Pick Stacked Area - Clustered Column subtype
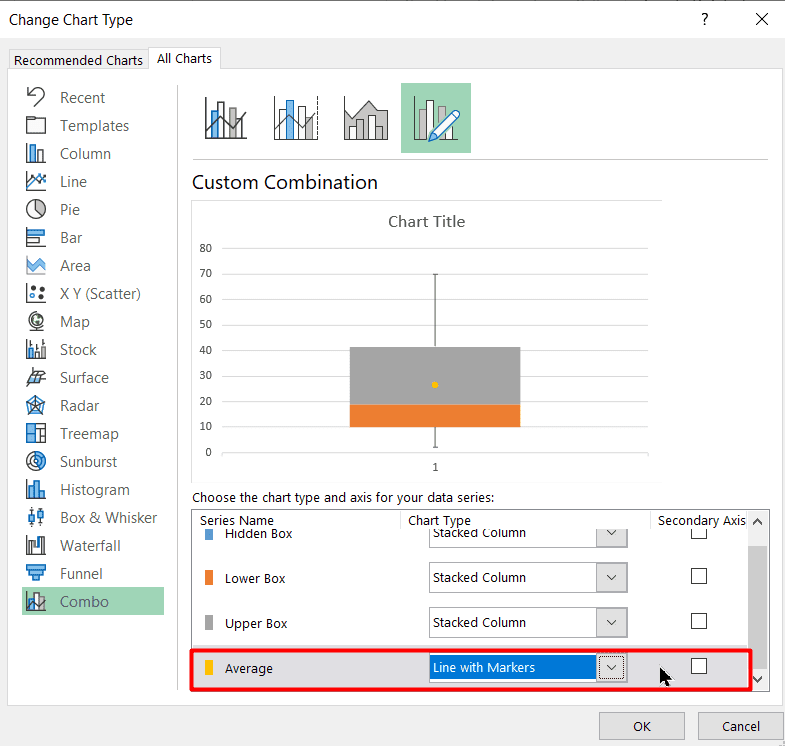The image size is (785, 746). (x=366, y=118)
